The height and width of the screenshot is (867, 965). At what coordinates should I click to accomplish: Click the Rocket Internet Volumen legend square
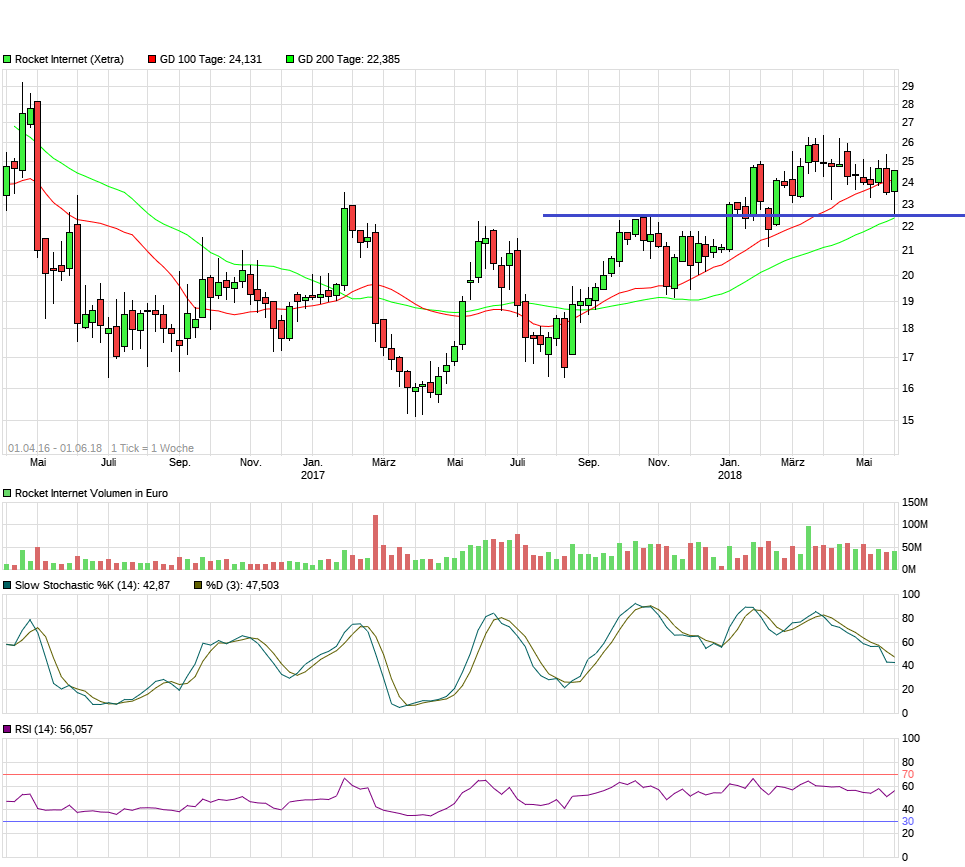tap(7, 493)
